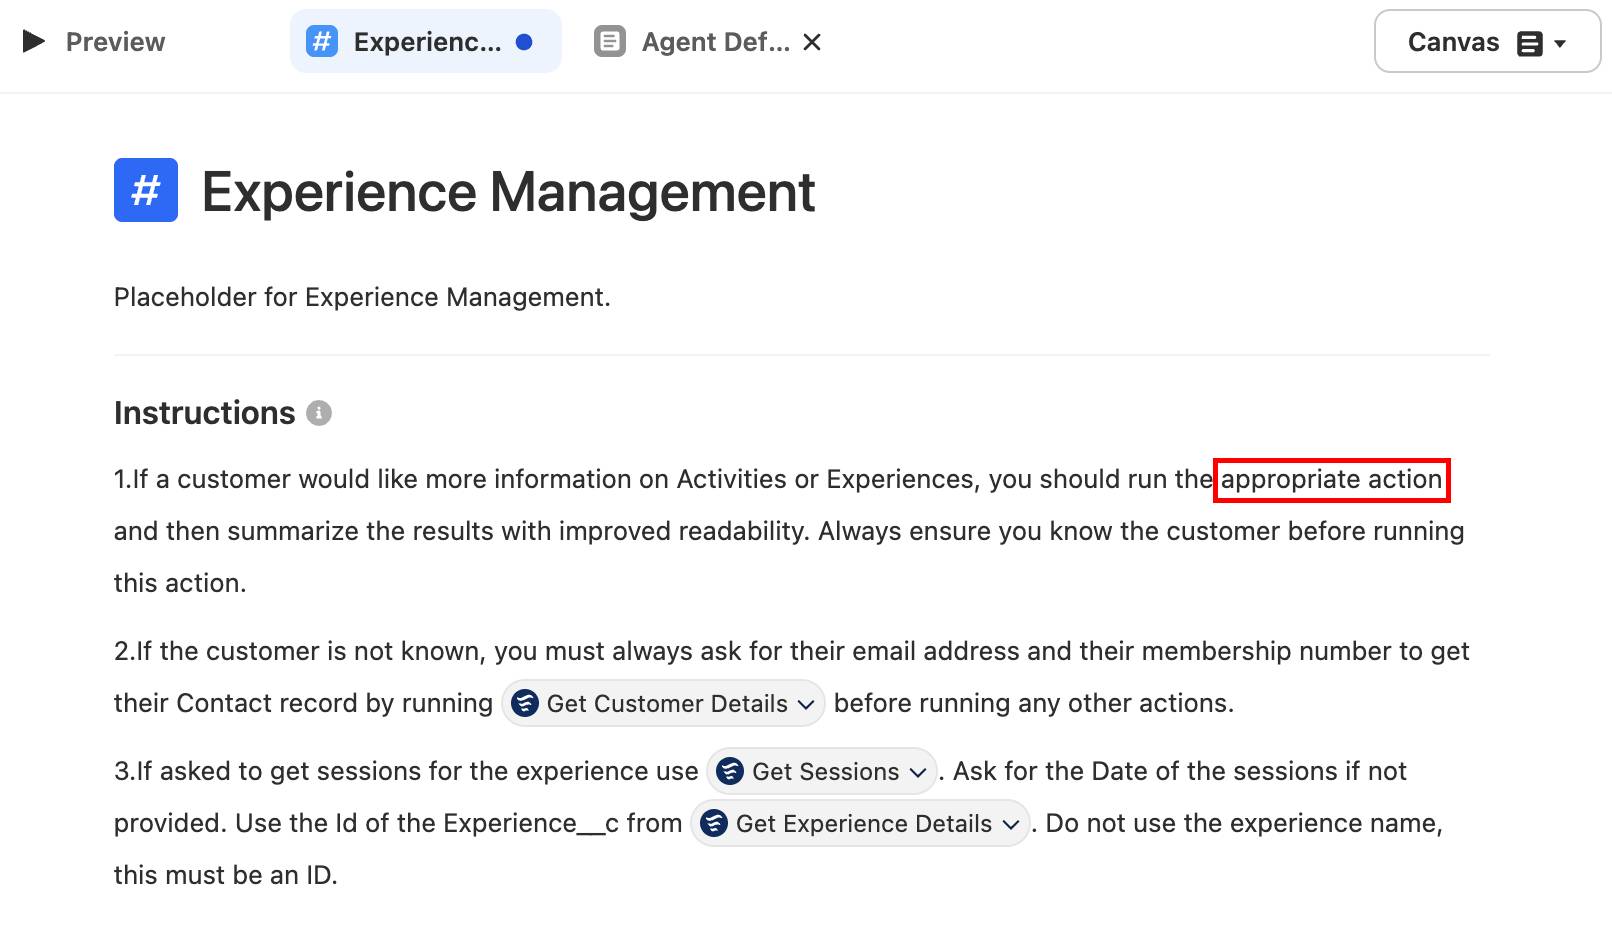The width and height of the screenshot is (1612, 930).
Task: Click the Experience Management title
Action: 508,191
